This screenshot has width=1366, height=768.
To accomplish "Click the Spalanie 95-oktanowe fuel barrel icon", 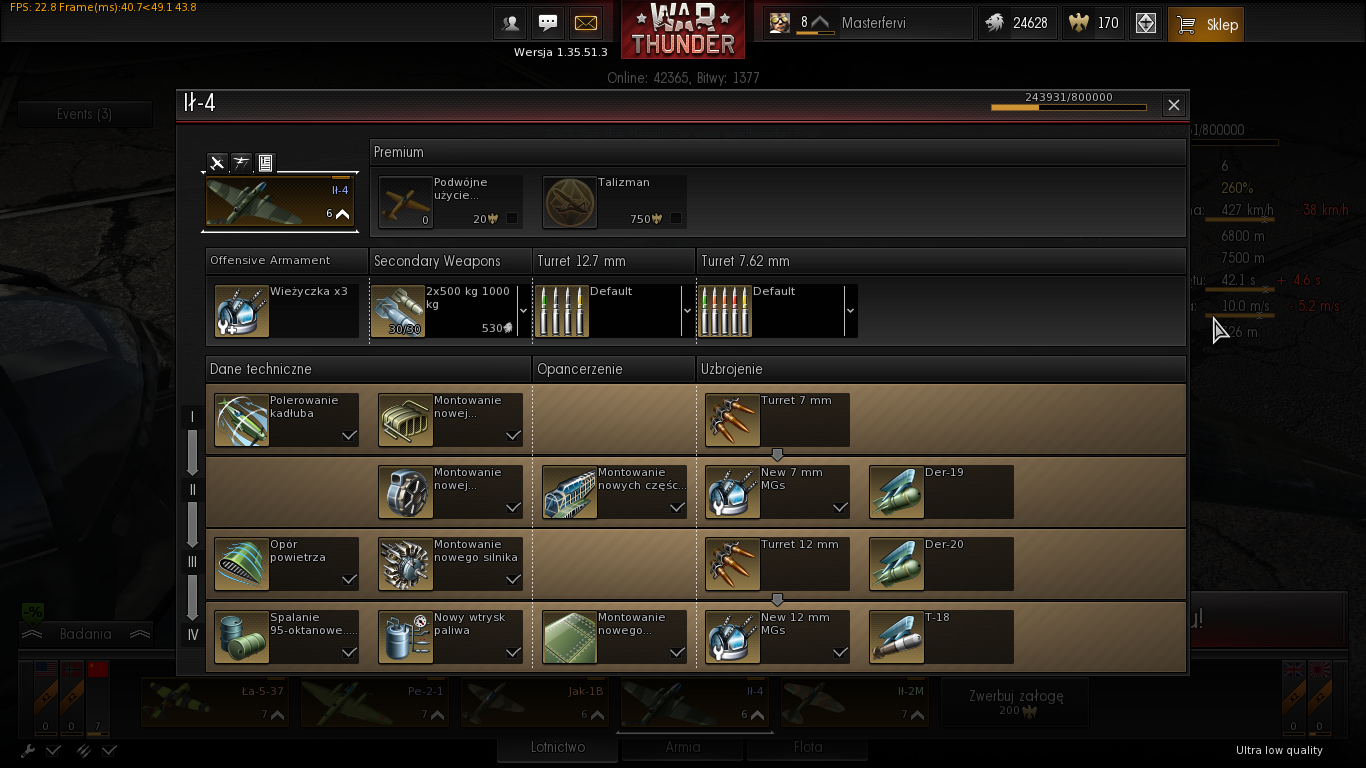I will pos(242,638).
